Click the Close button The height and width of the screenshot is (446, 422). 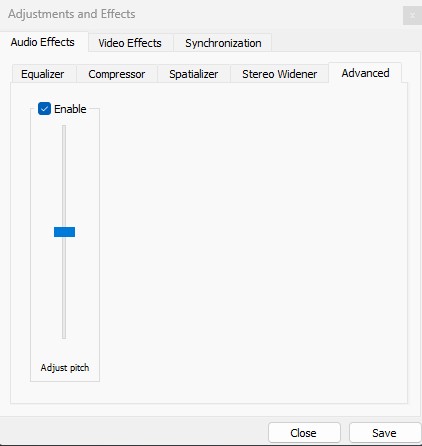click(x=304, y=433)
